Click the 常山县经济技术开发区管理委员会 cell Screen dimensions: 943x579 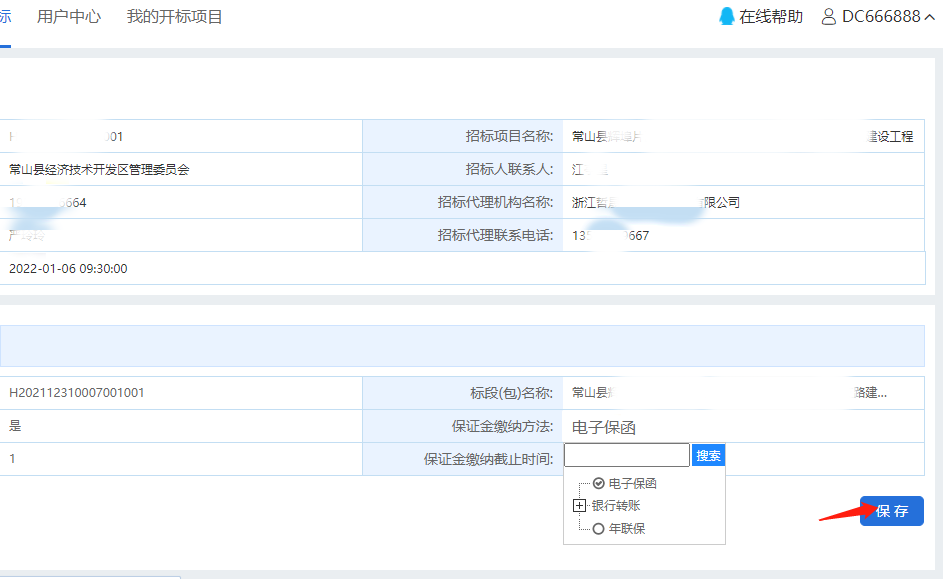[99, 170]
